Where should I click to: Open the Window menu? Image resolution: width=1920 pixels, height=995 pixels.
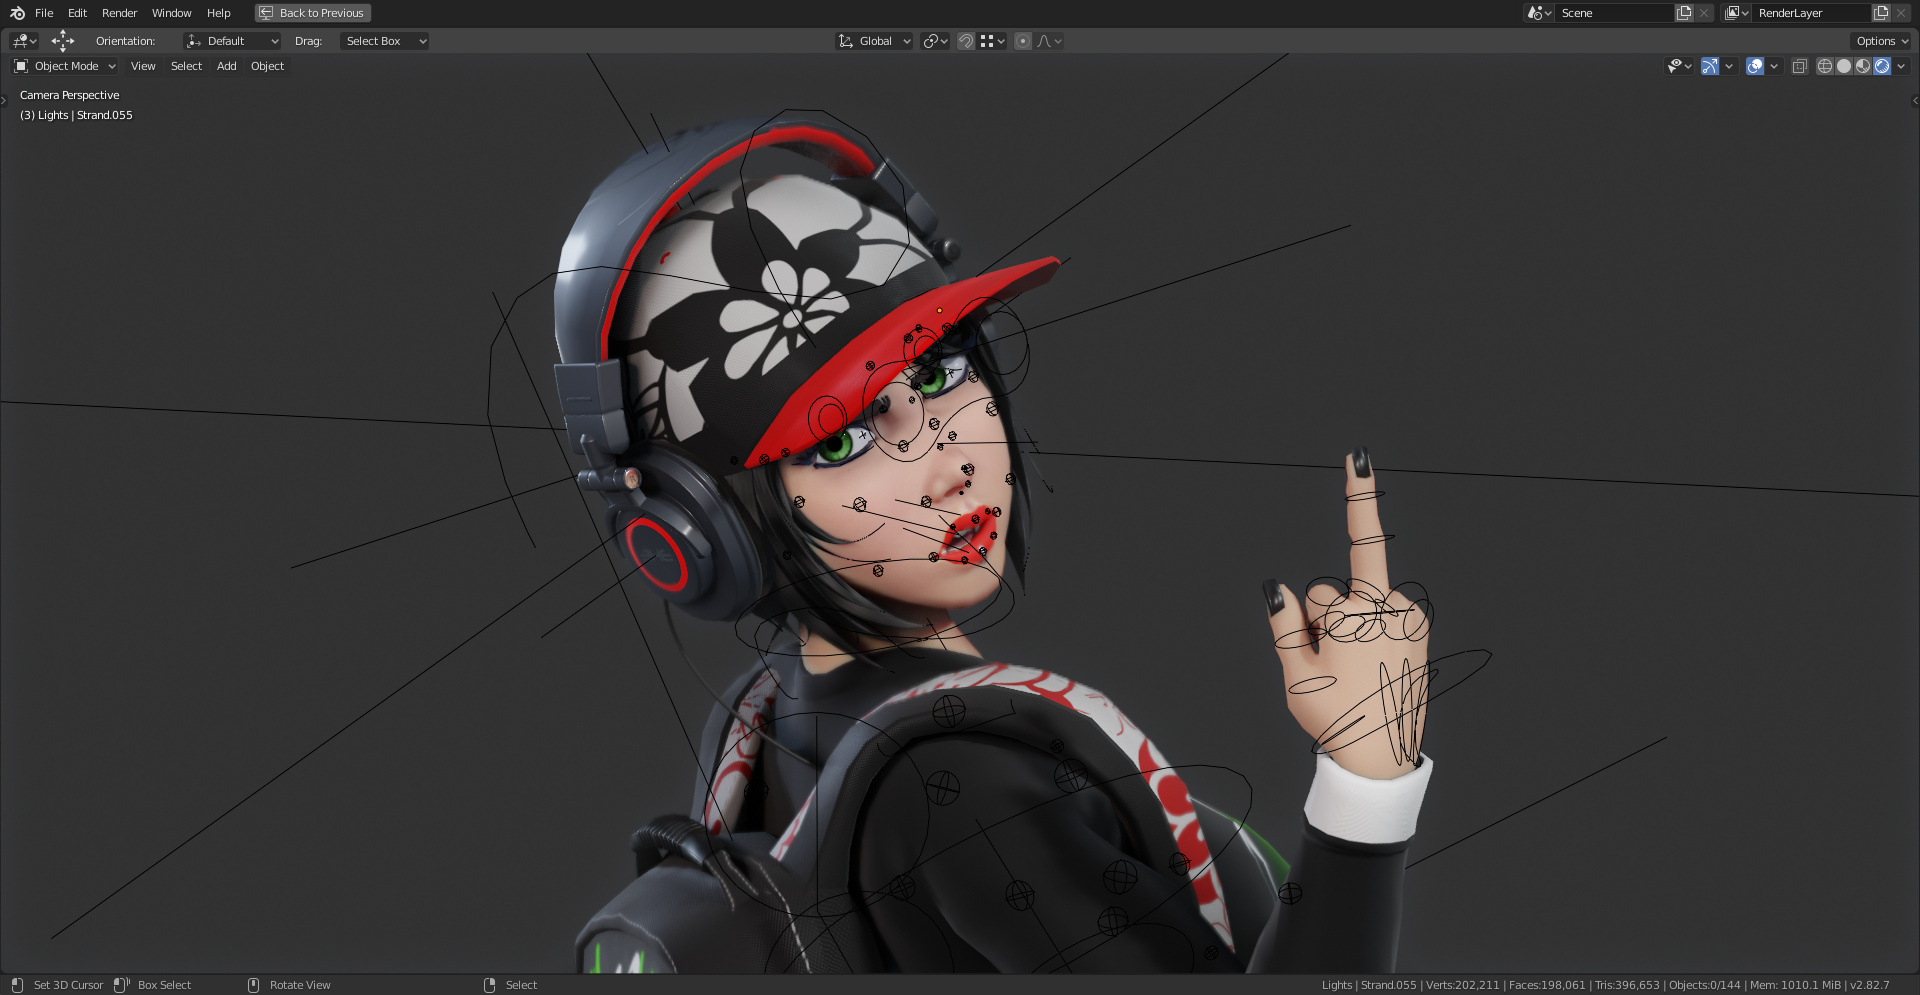coord(171,13)
